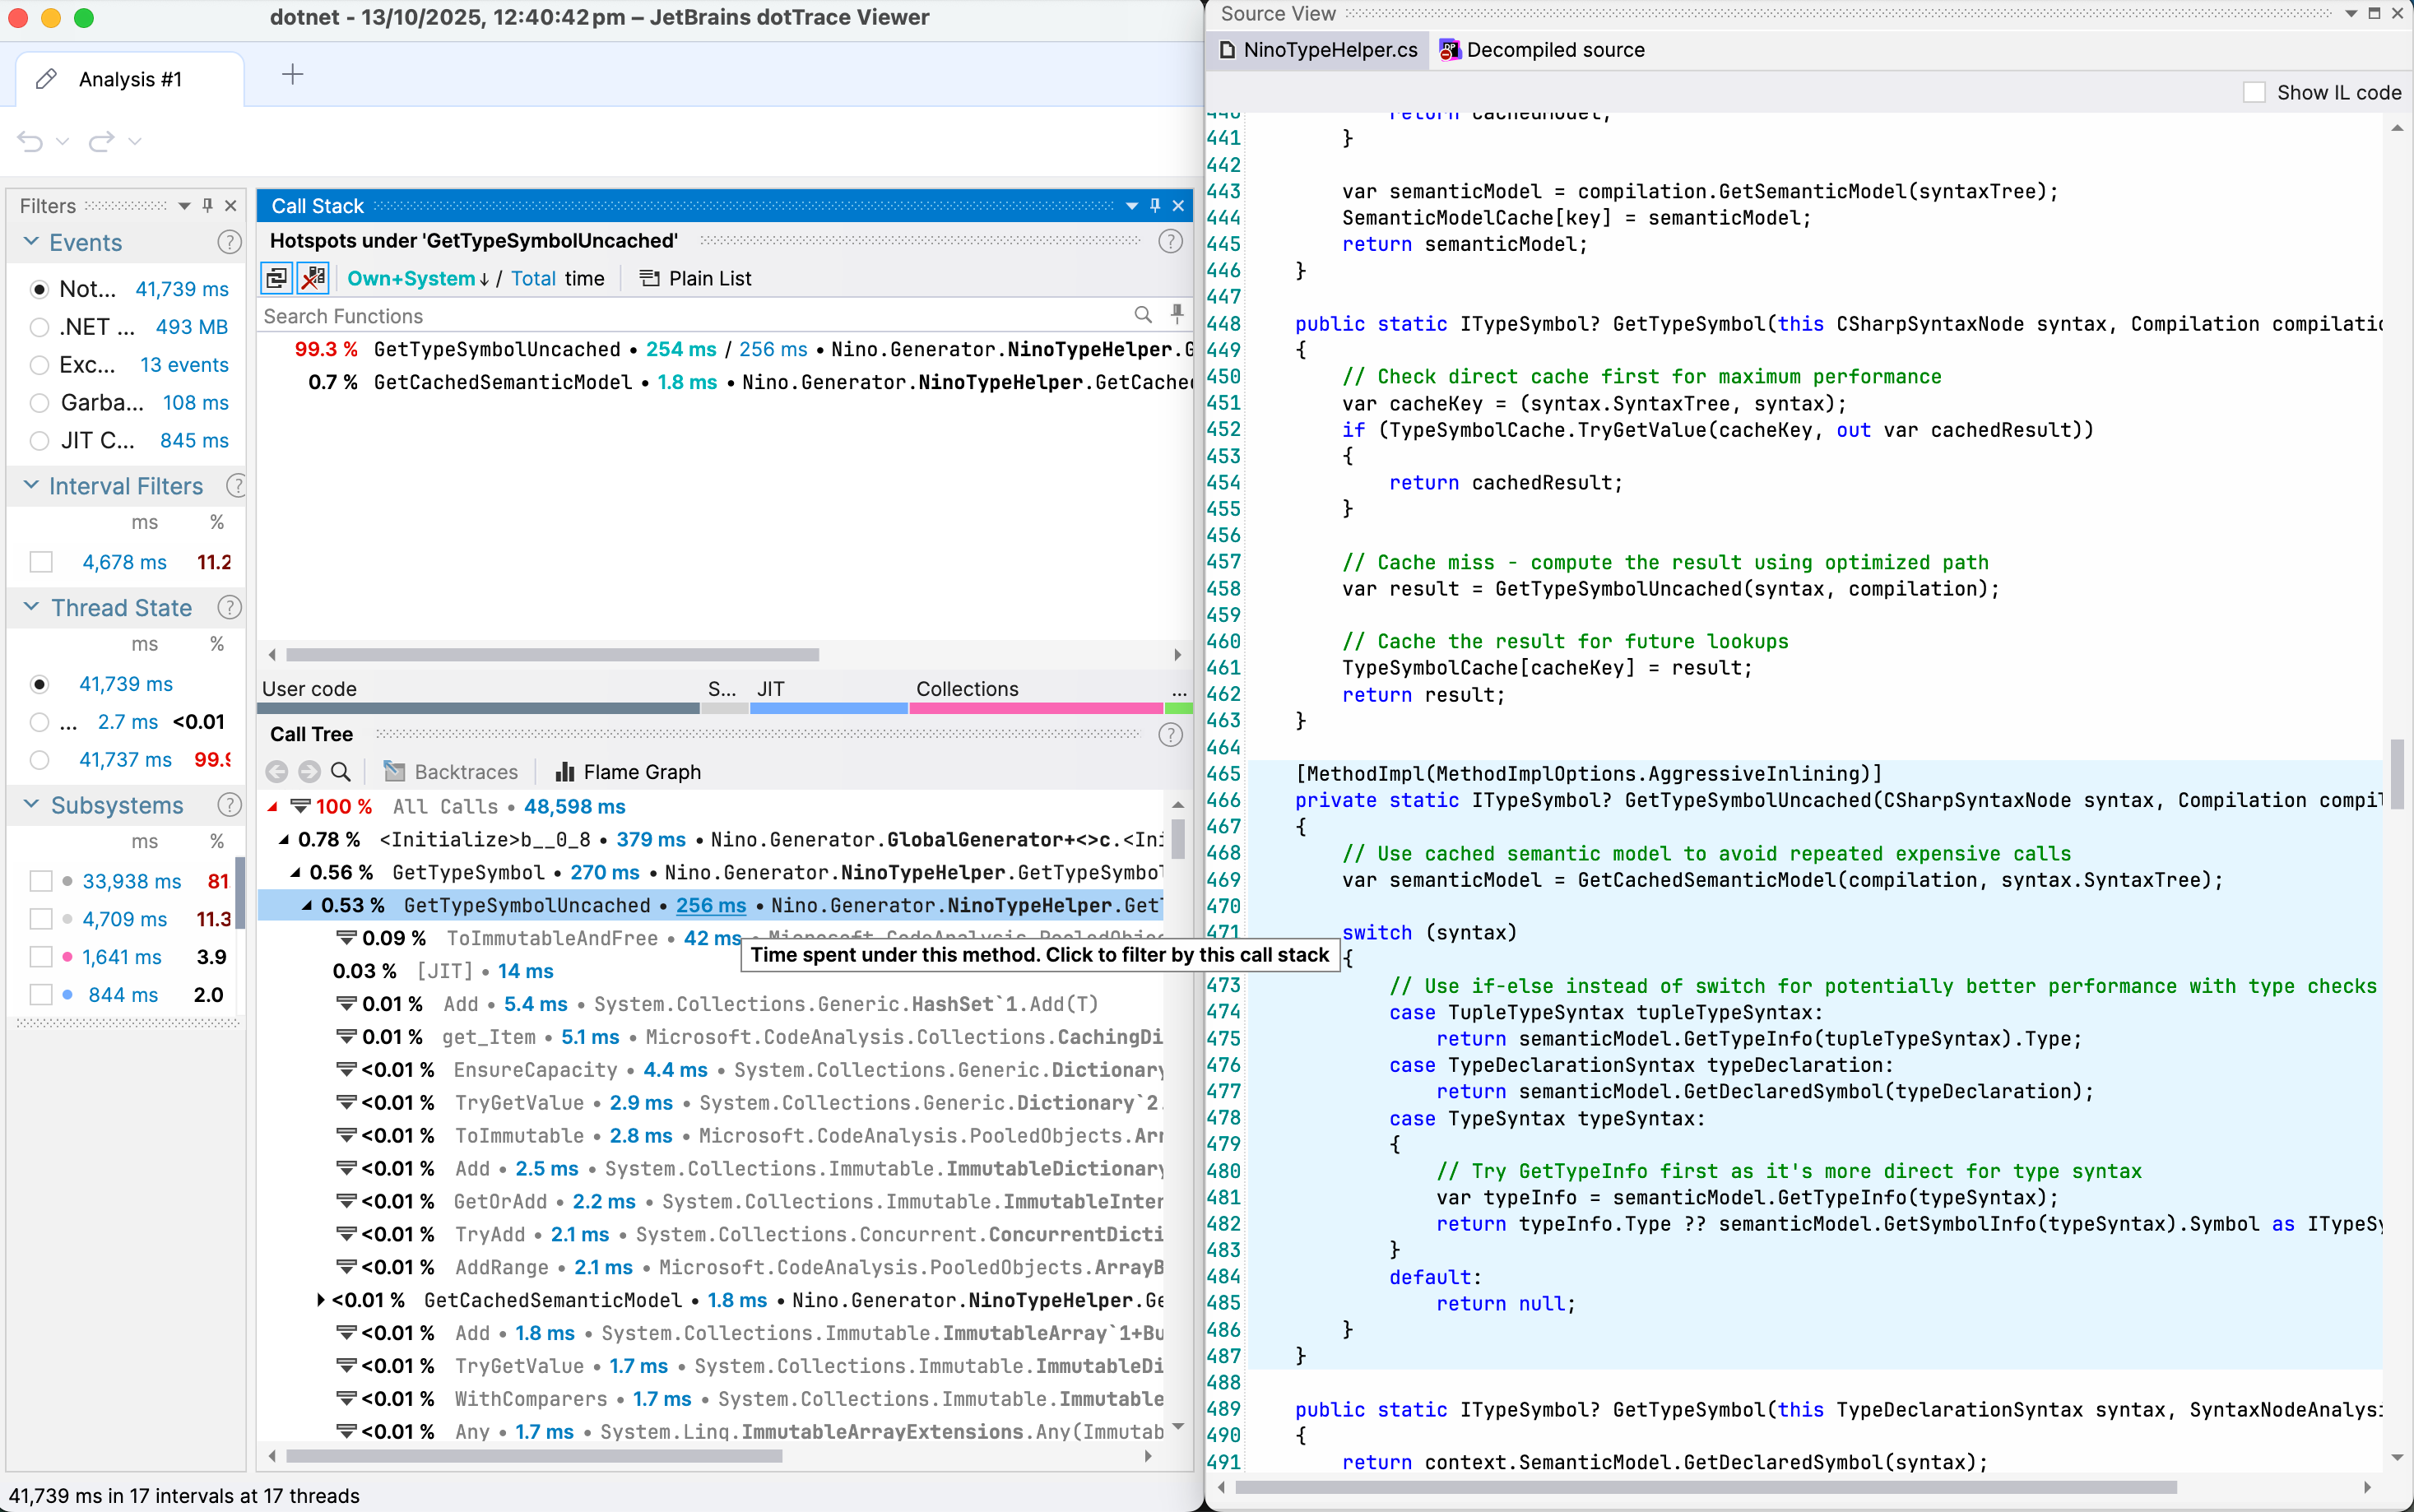This screenshot has width=2414, height=1512.
Task: Open help icon for Call Tree
Action: pos(1170,735)
